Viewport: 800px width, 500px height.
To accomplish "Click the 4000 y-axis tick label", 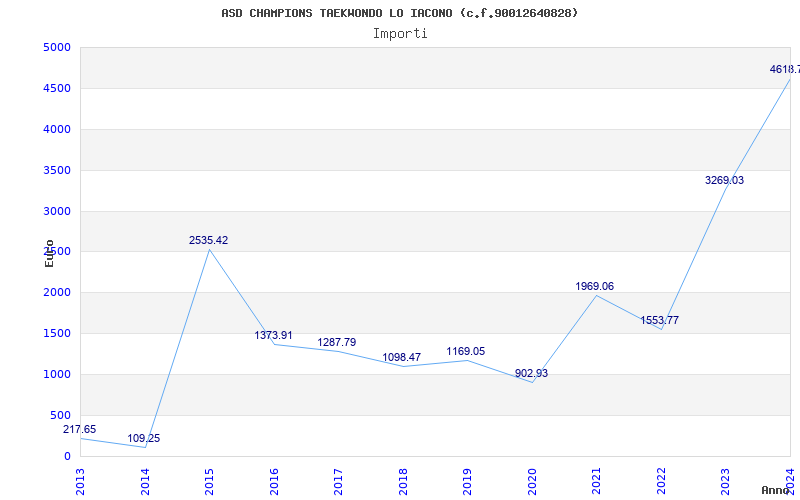I will (x=57, y=130).
